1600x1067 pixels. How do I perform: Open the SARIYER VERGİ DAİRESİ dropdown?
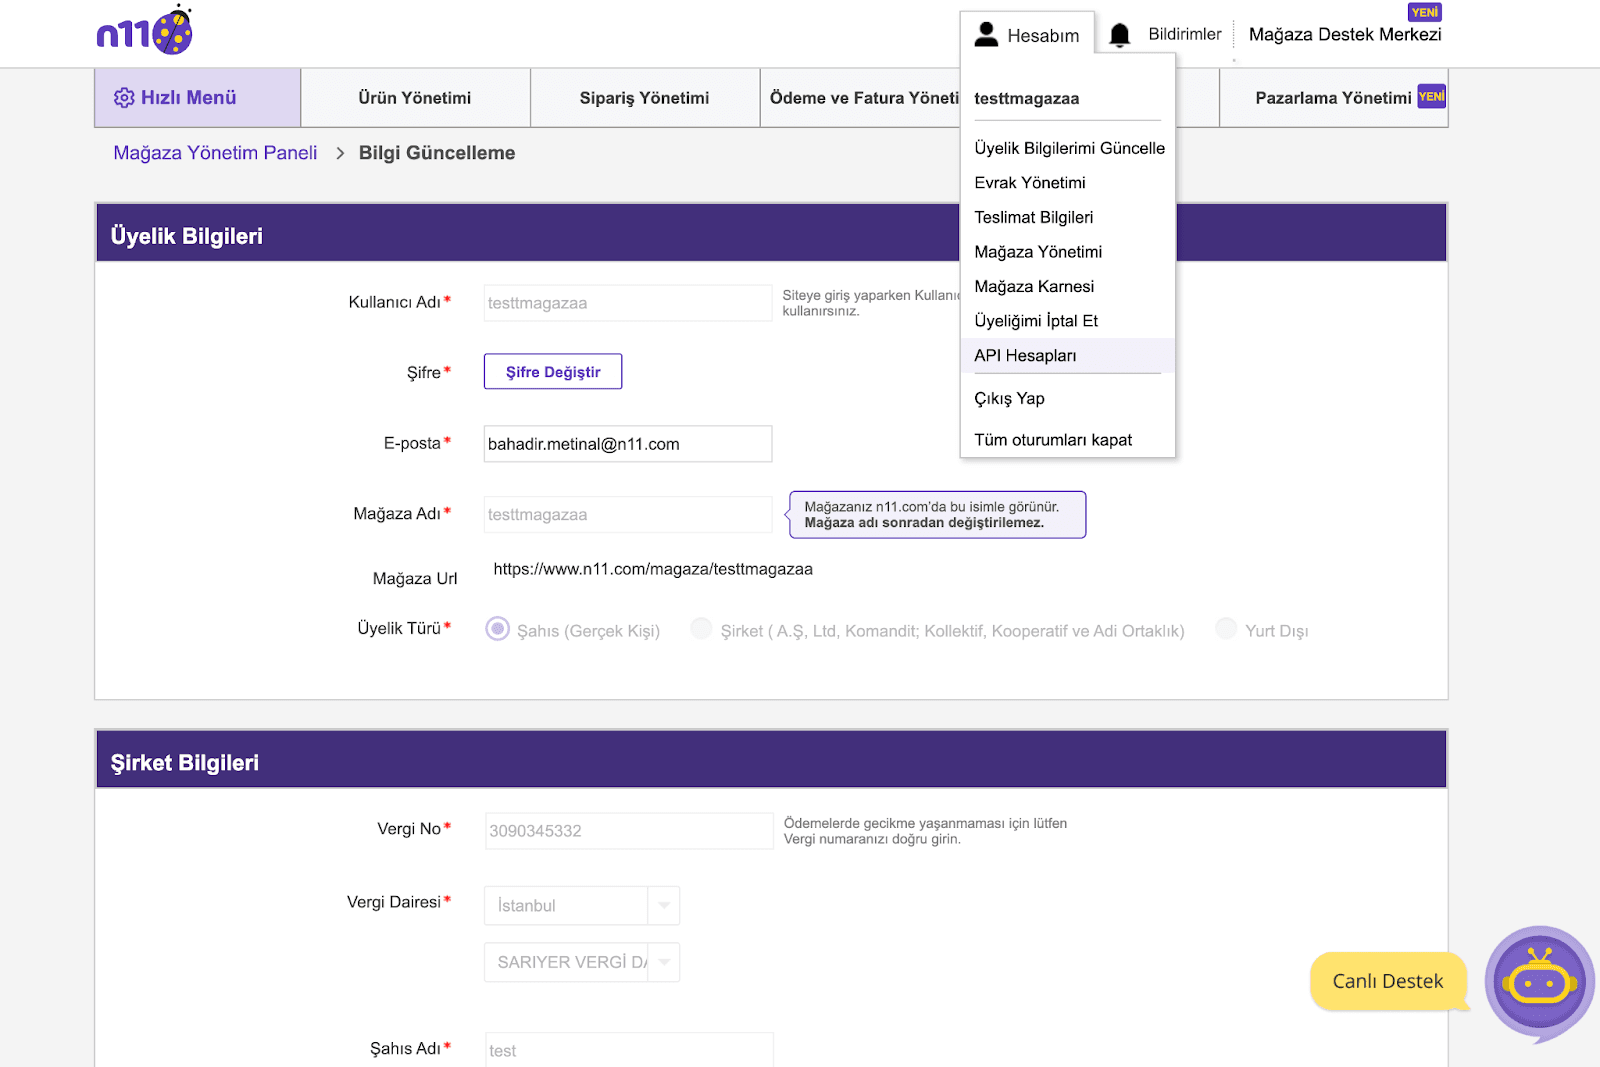pos(663,962)
